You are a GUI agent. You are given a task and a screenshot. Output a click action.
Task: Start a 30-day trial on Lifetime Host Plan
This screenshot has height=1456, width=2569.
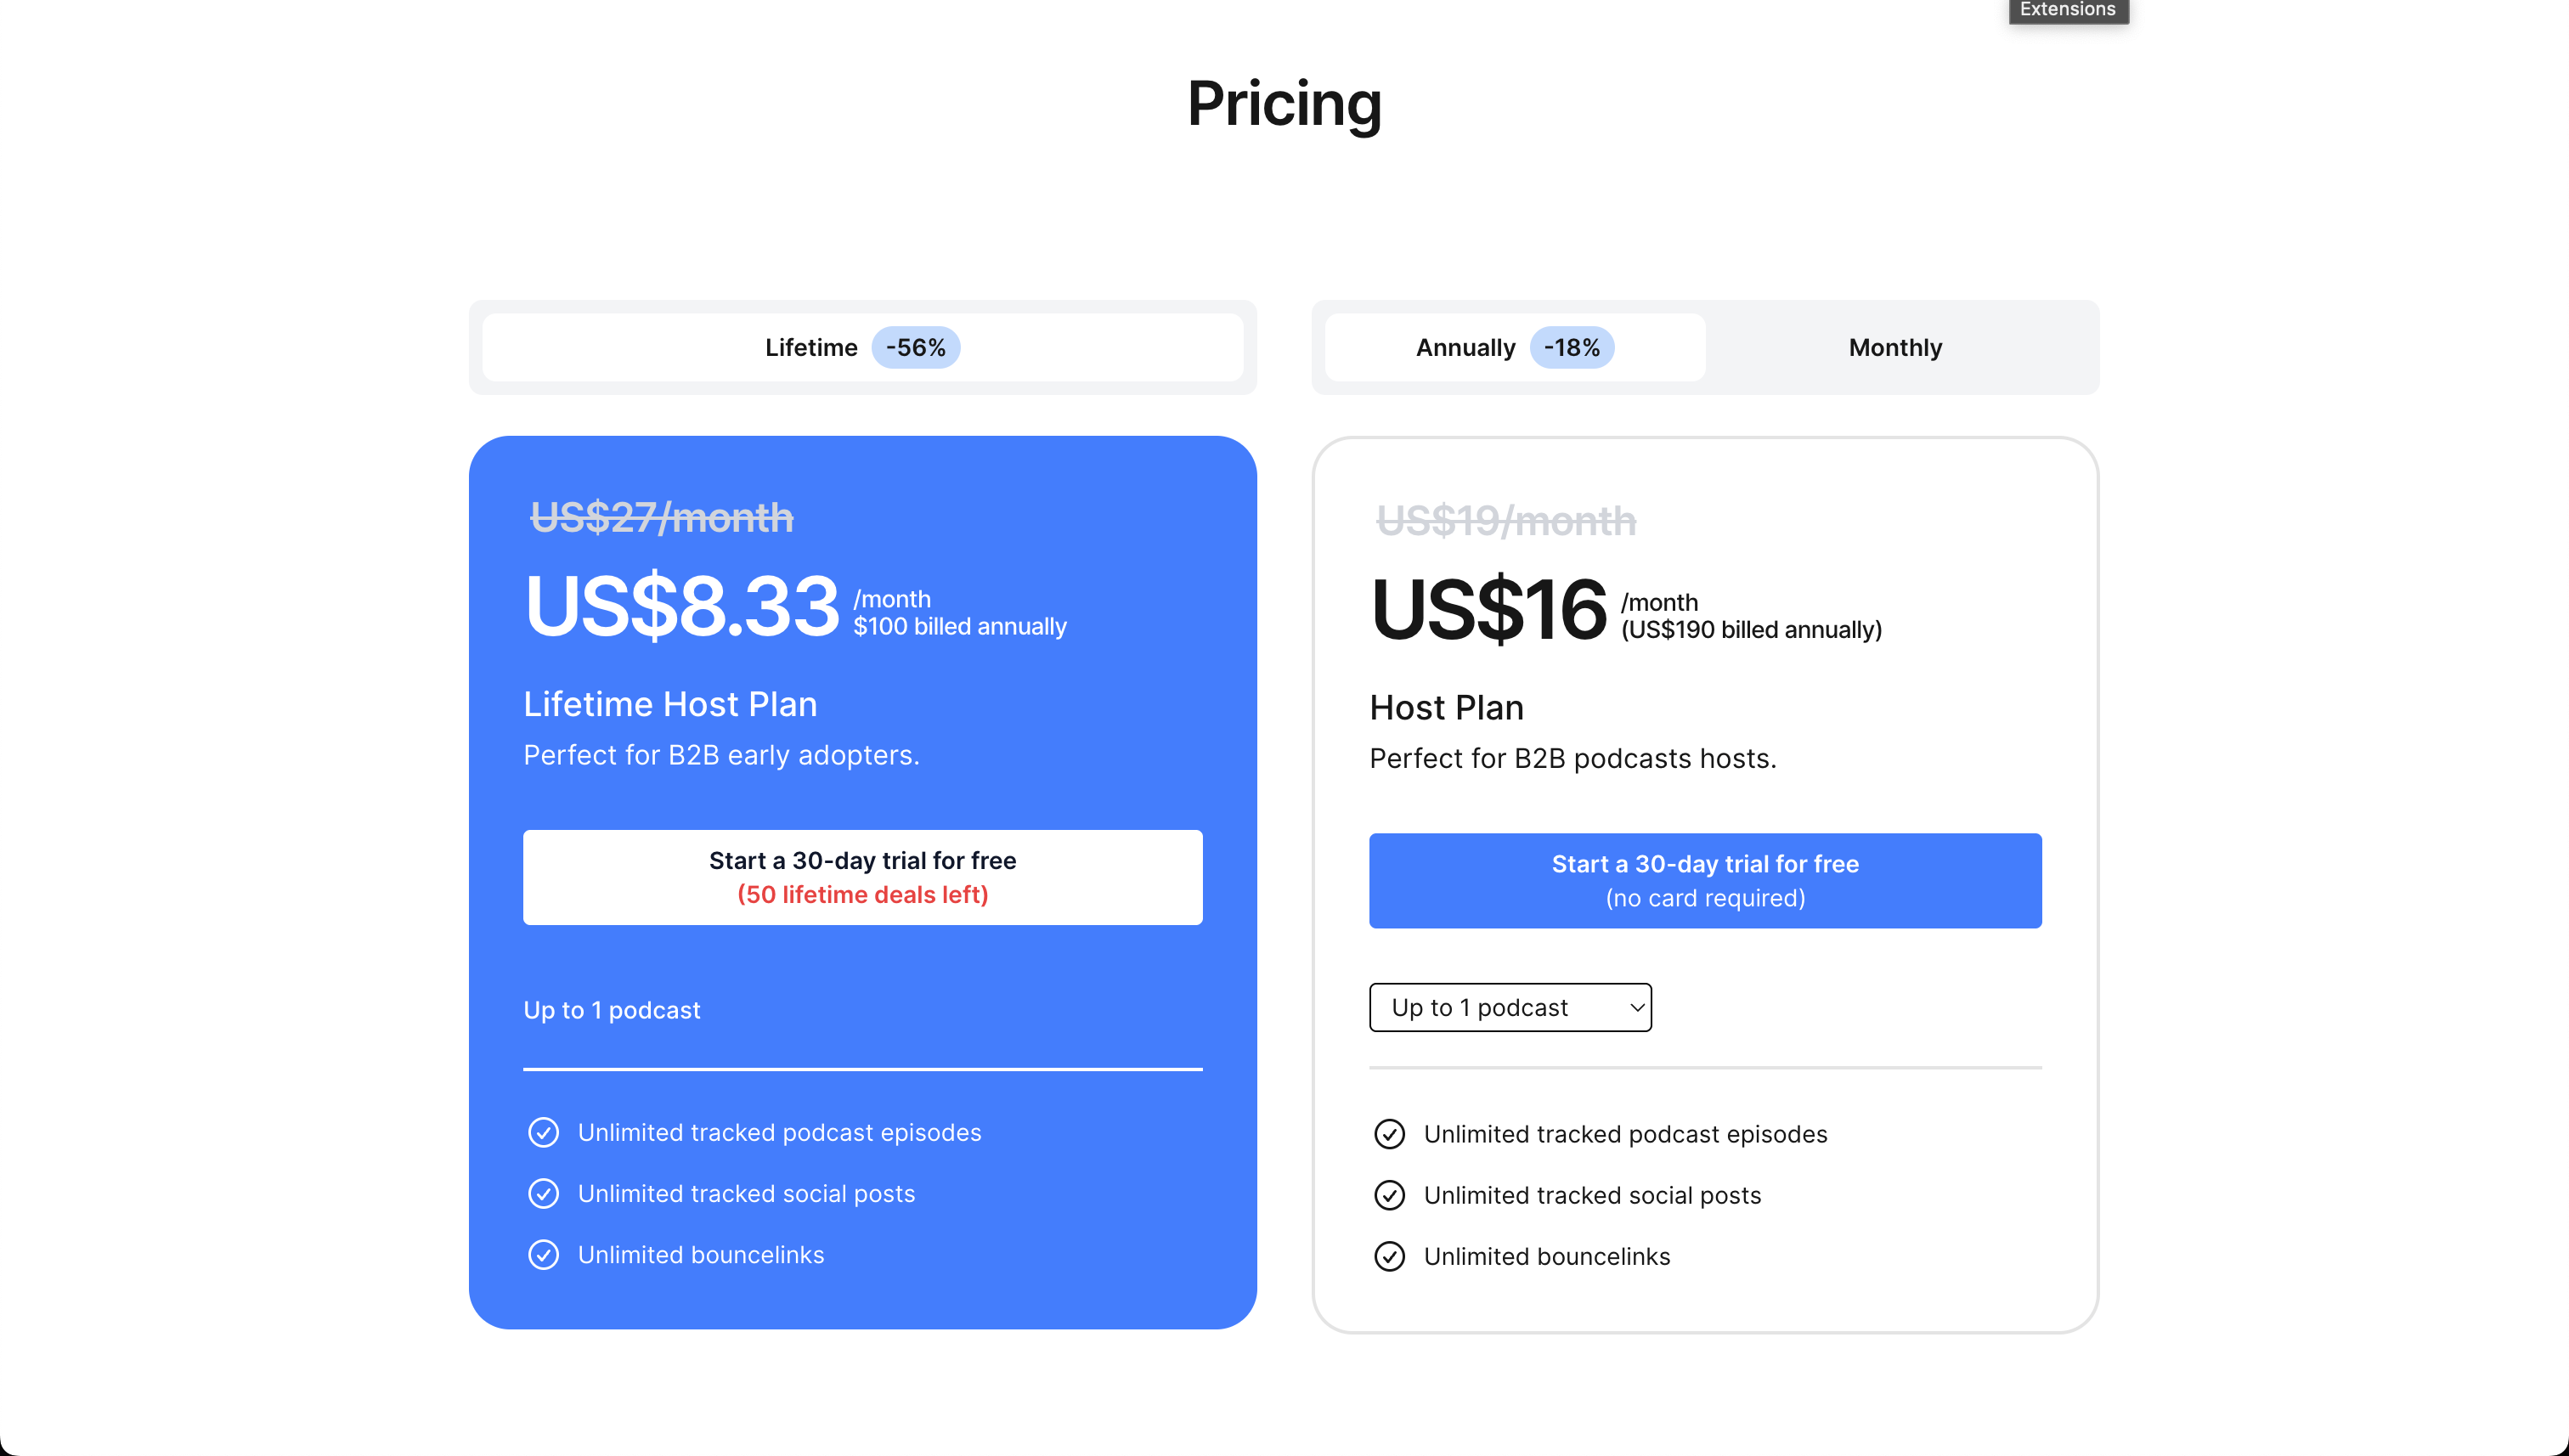pos(862,877)
